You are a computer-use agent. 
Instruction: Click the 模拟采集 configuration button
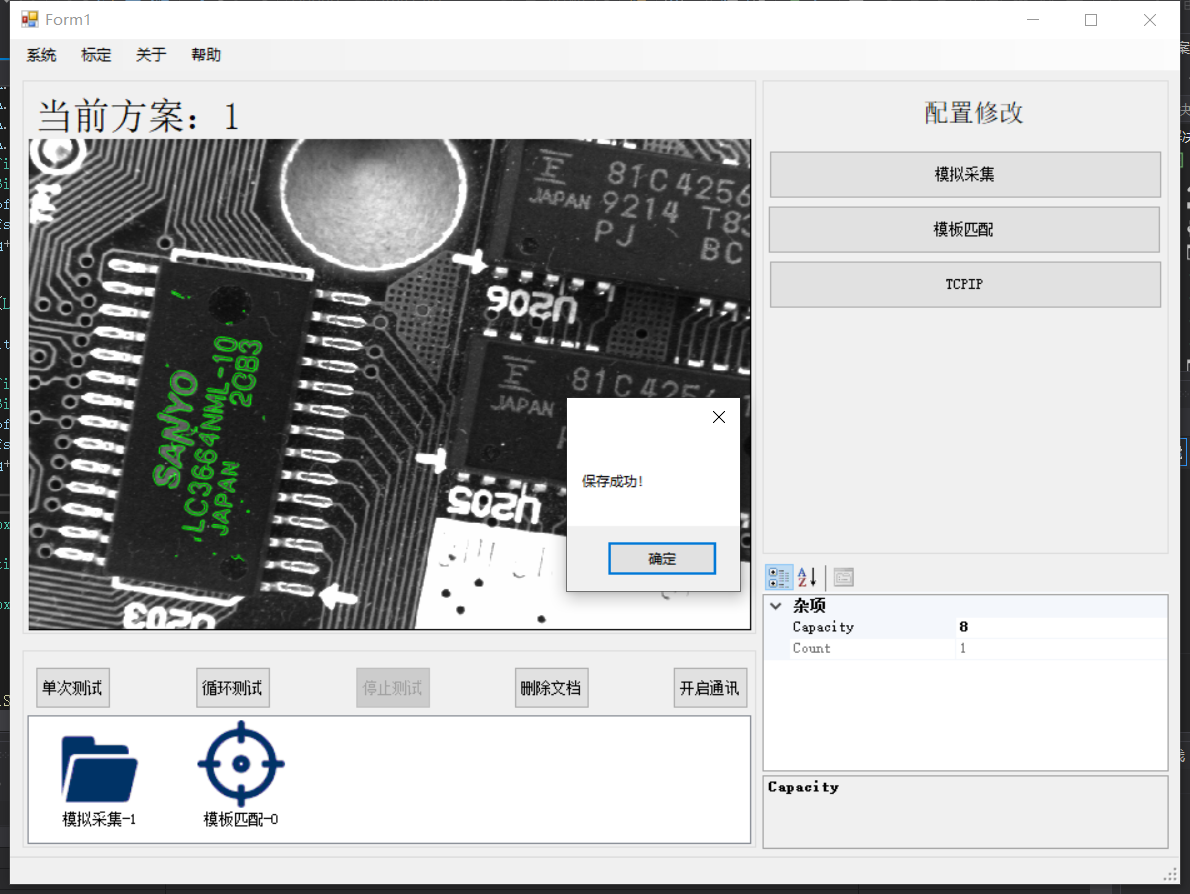coord(965,175)
